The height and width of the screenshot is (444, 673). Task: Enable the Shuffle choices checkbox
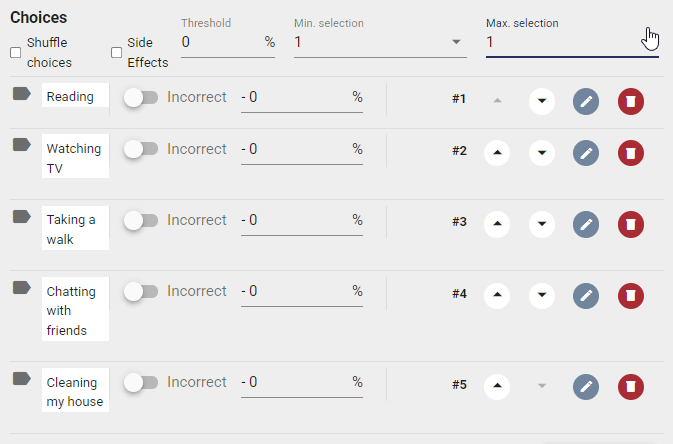pos(15,52)
